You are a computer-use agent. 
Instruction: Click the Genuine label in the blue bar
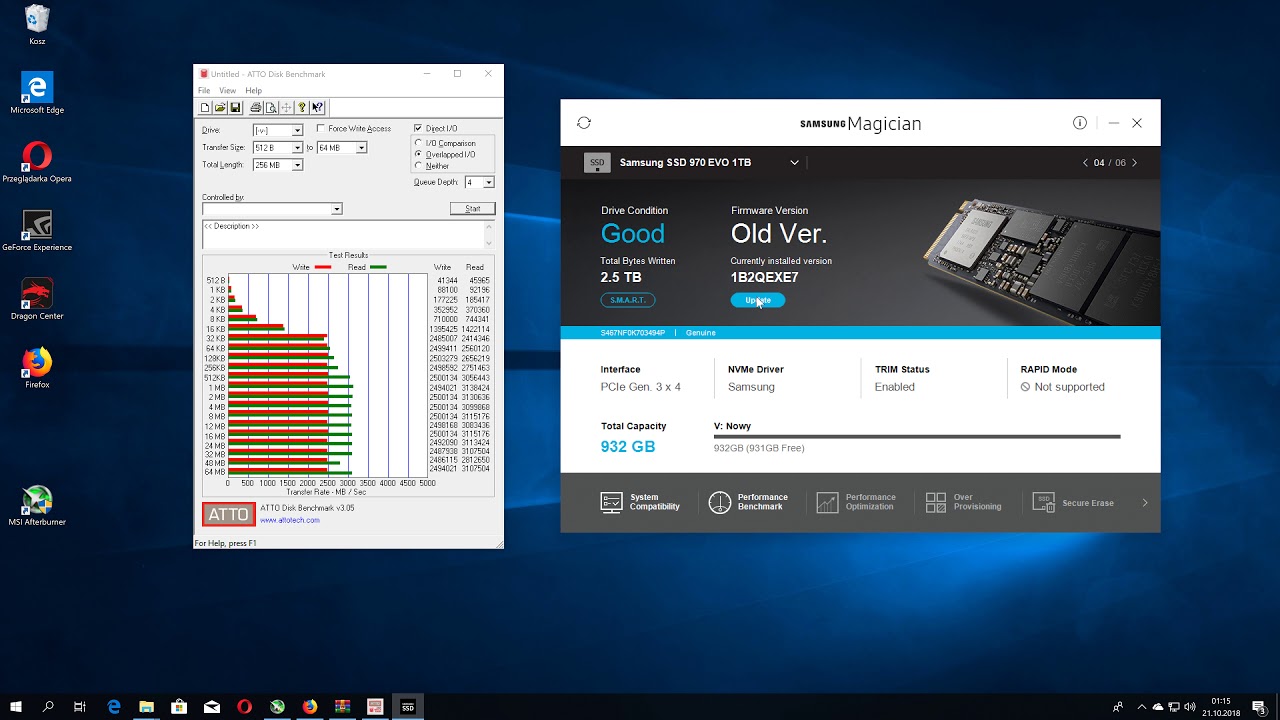pyautogui.click(x=701, y=333)
